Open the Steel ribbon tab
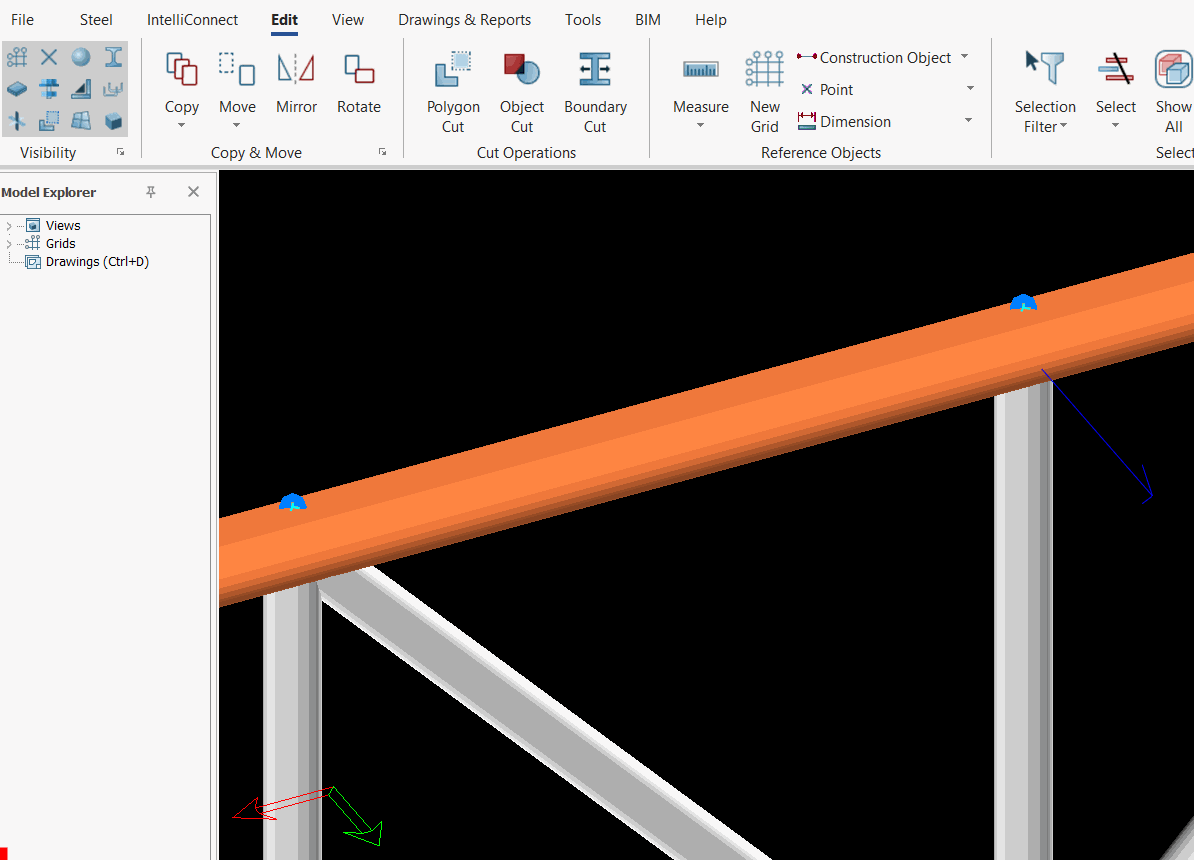1194x860 pixels. pos(96,20)
